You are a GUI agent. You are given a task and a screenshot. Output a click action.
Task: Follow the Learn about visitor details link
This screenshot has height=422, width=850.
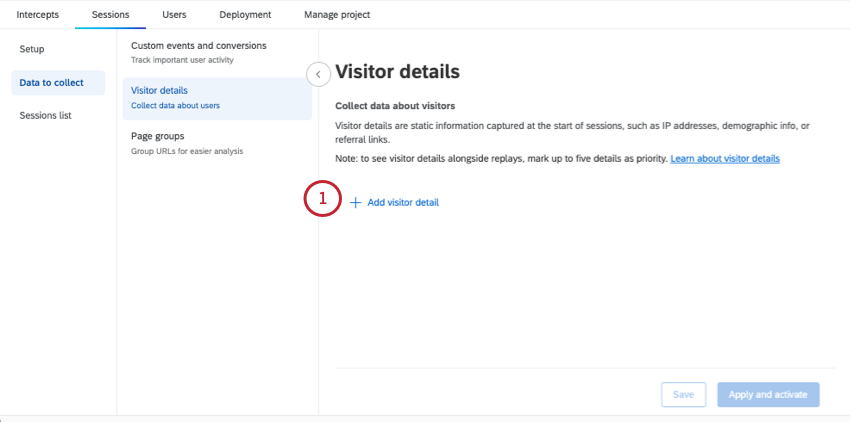point(725,159)
